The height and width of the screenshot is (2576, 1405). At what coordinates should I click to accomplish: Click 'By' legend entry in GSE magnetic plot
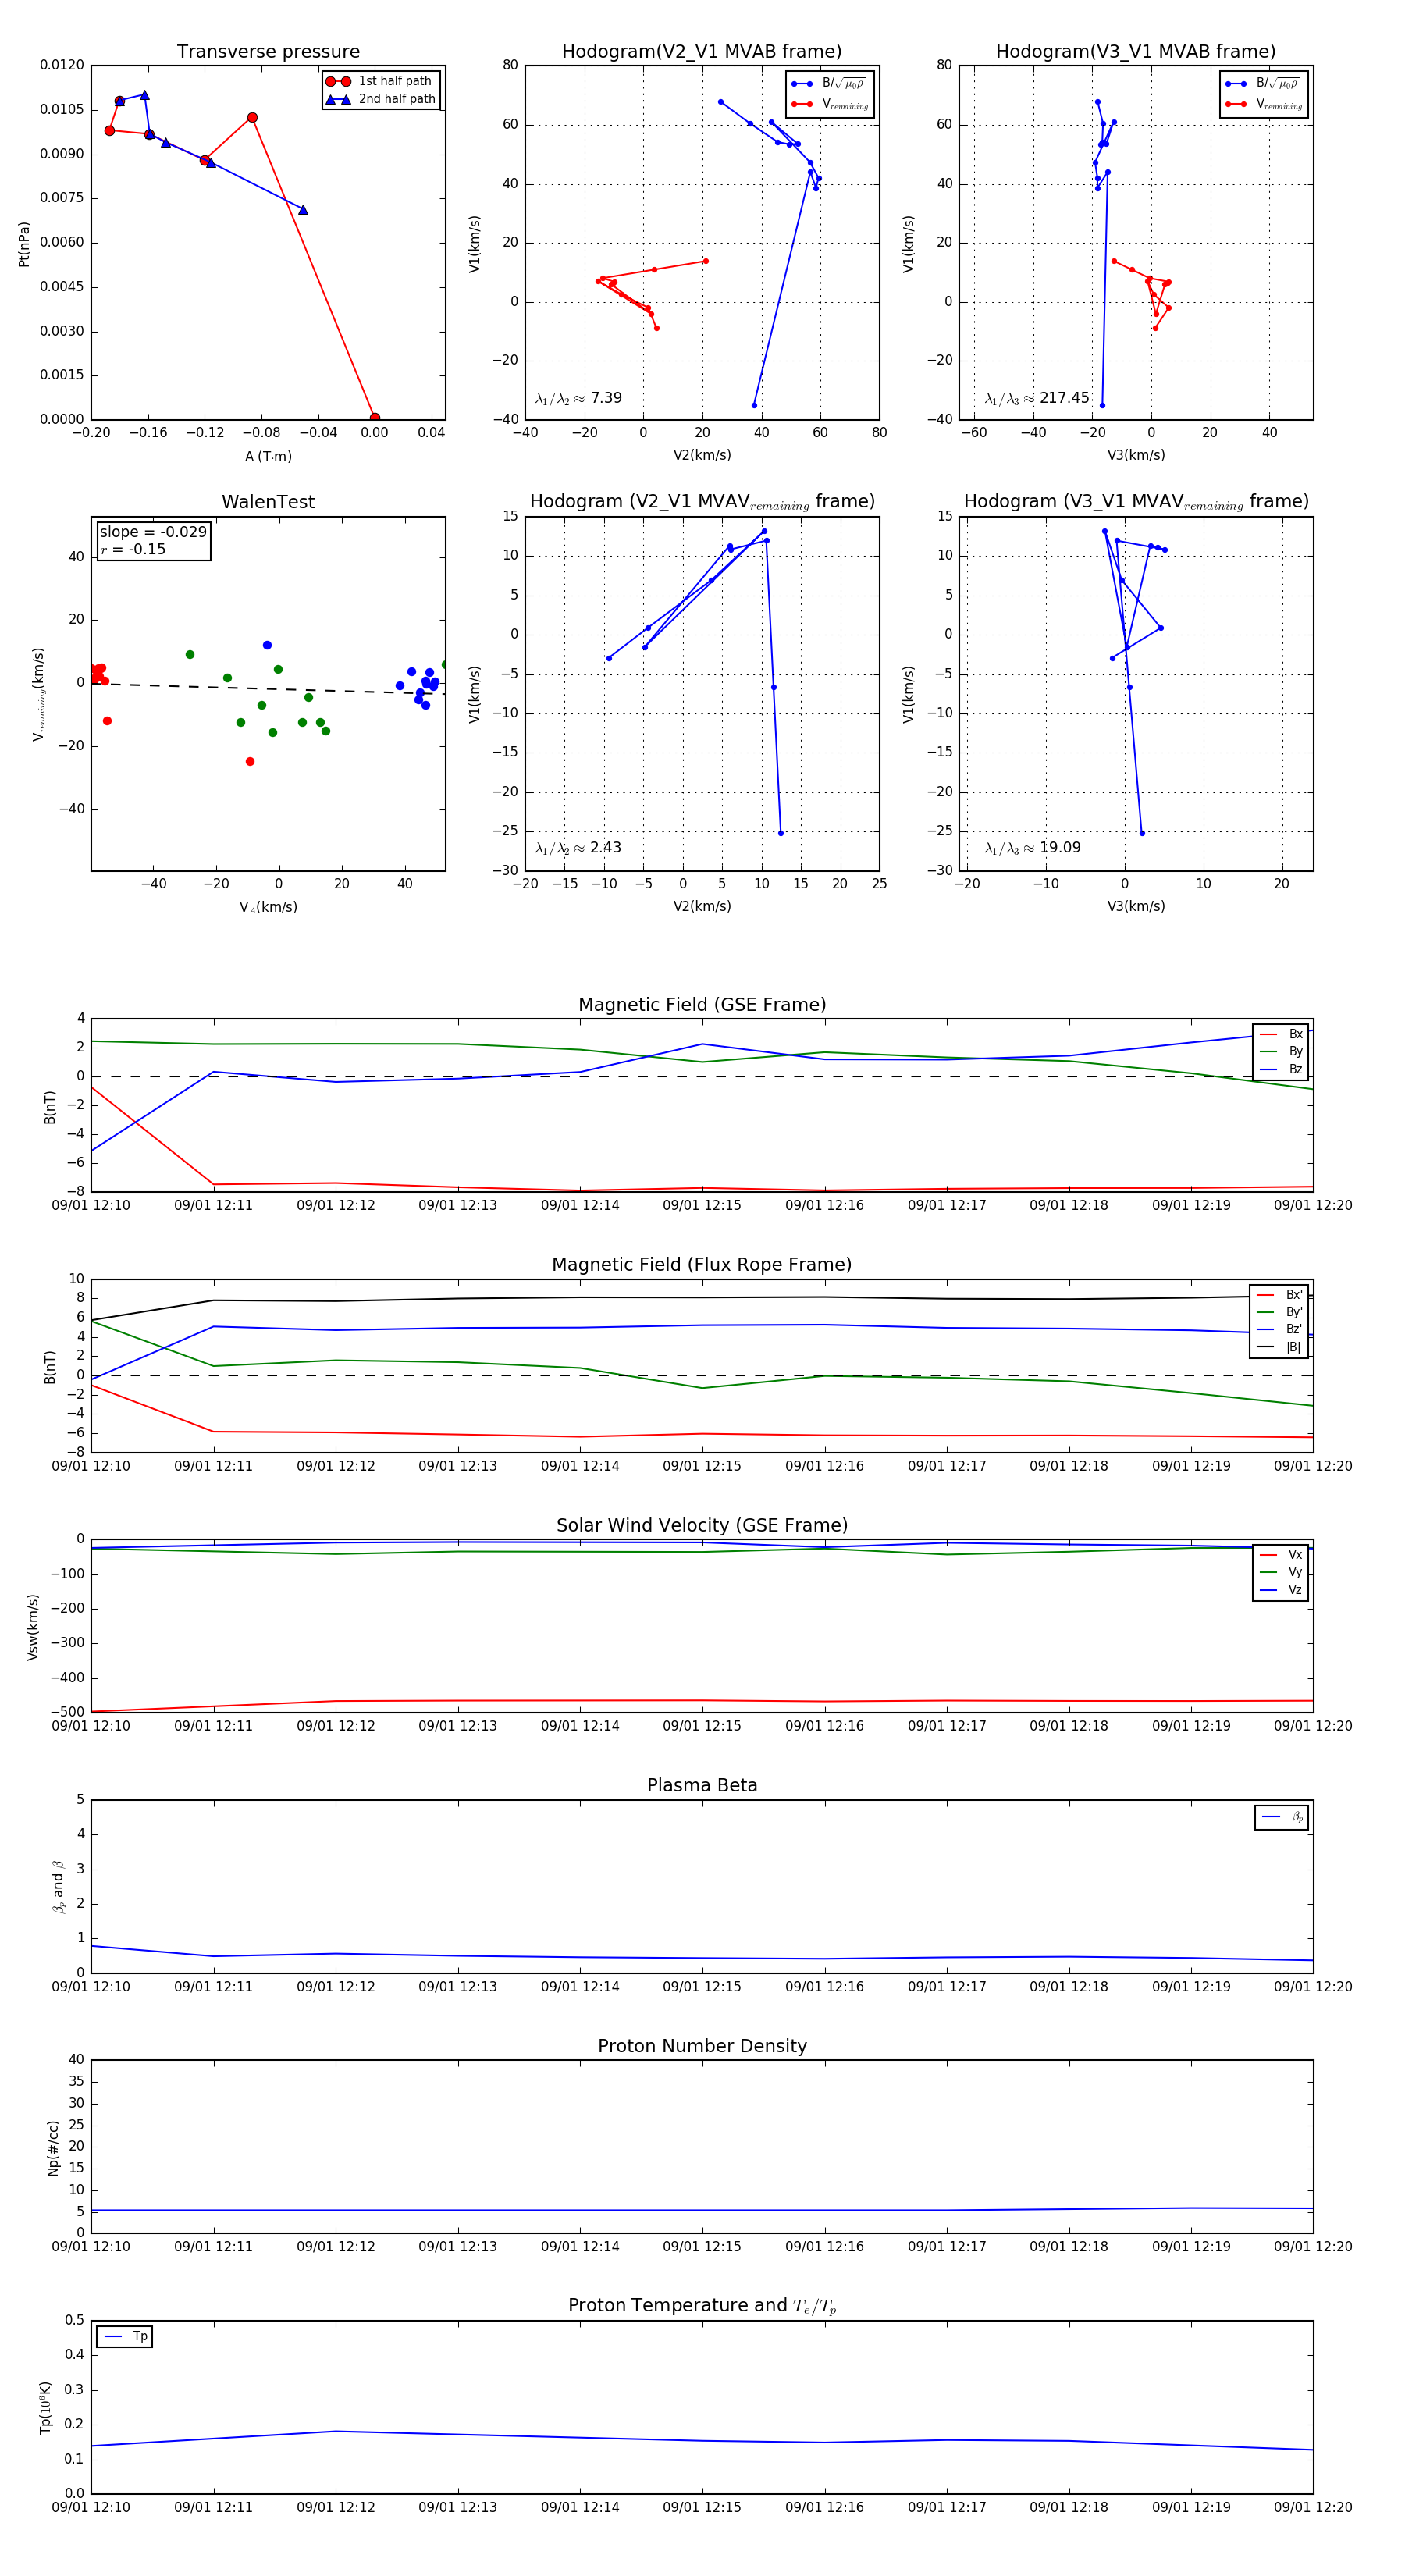tap(1281, 1052)
